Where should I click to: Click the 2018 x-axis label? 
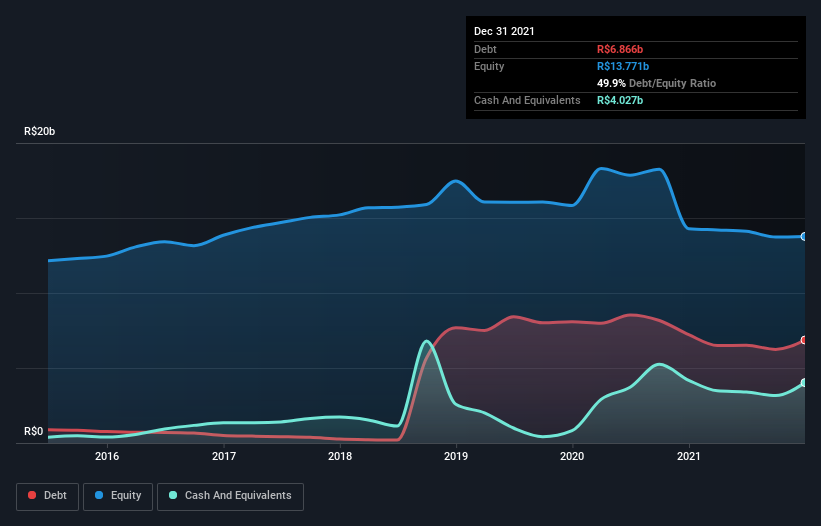(340, 456)
